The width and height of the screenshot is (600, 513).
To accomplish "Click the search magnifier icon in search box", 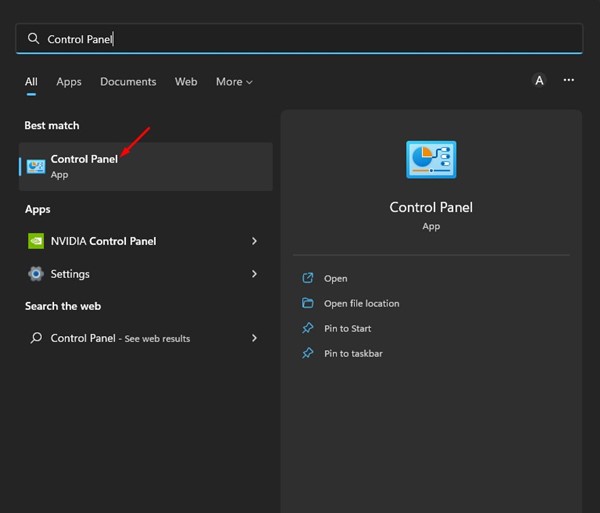I will click(x=33, y=39).
